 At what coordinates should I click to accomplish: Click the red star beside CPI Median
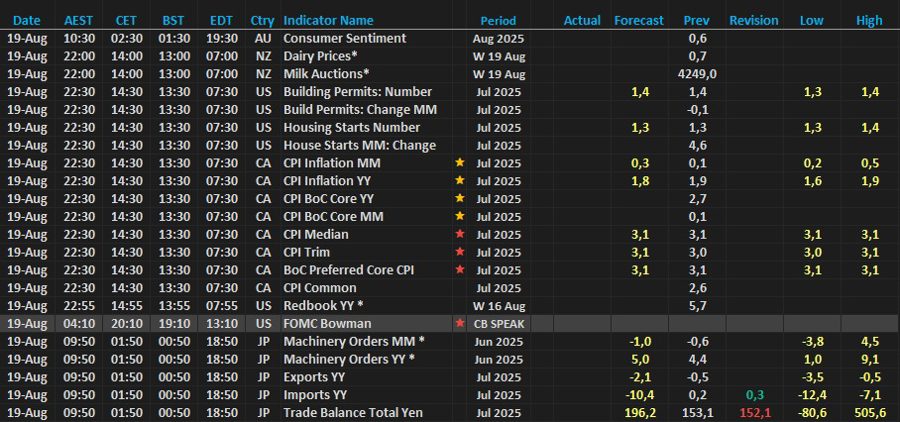[x=460, y=235]
